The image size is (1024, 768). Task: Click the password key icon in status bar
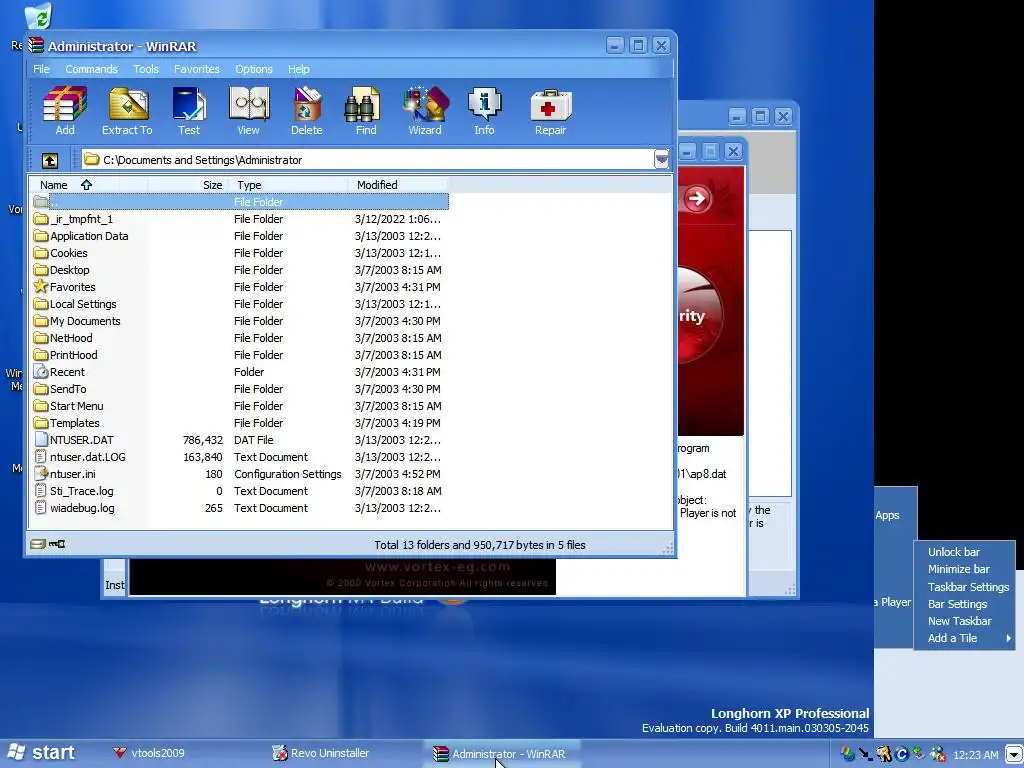pos(57,544)
